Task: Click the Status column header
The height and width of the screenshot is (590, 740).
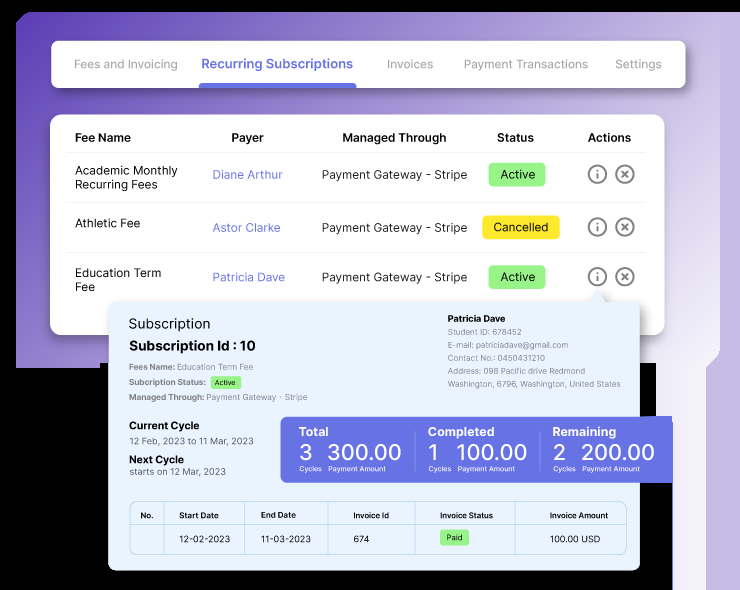Action: pos(515,138)
